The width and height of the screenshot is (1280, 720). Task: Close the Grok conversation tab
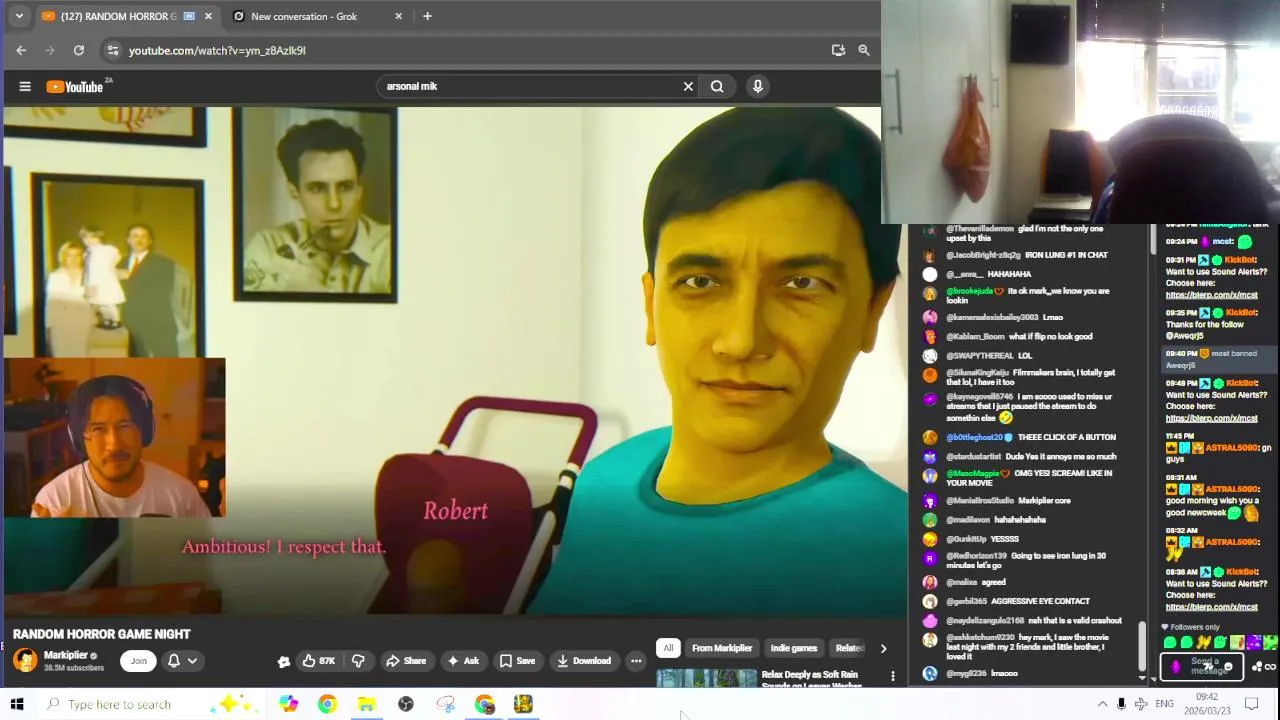click(399, 16)
